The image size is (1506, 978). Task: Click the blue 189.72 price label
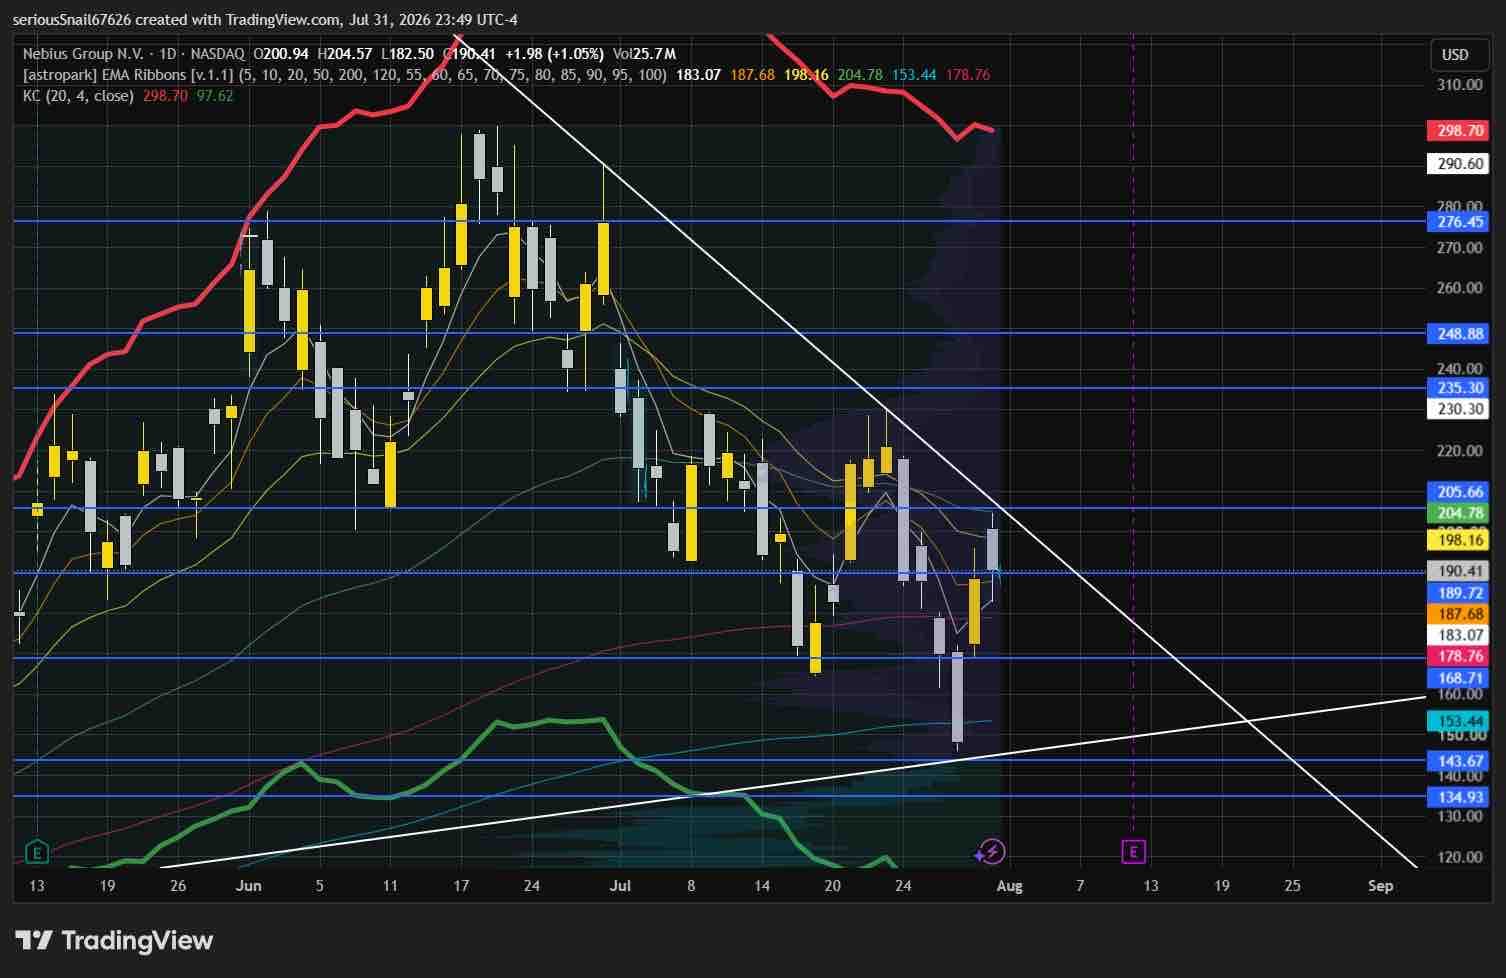1460,593
